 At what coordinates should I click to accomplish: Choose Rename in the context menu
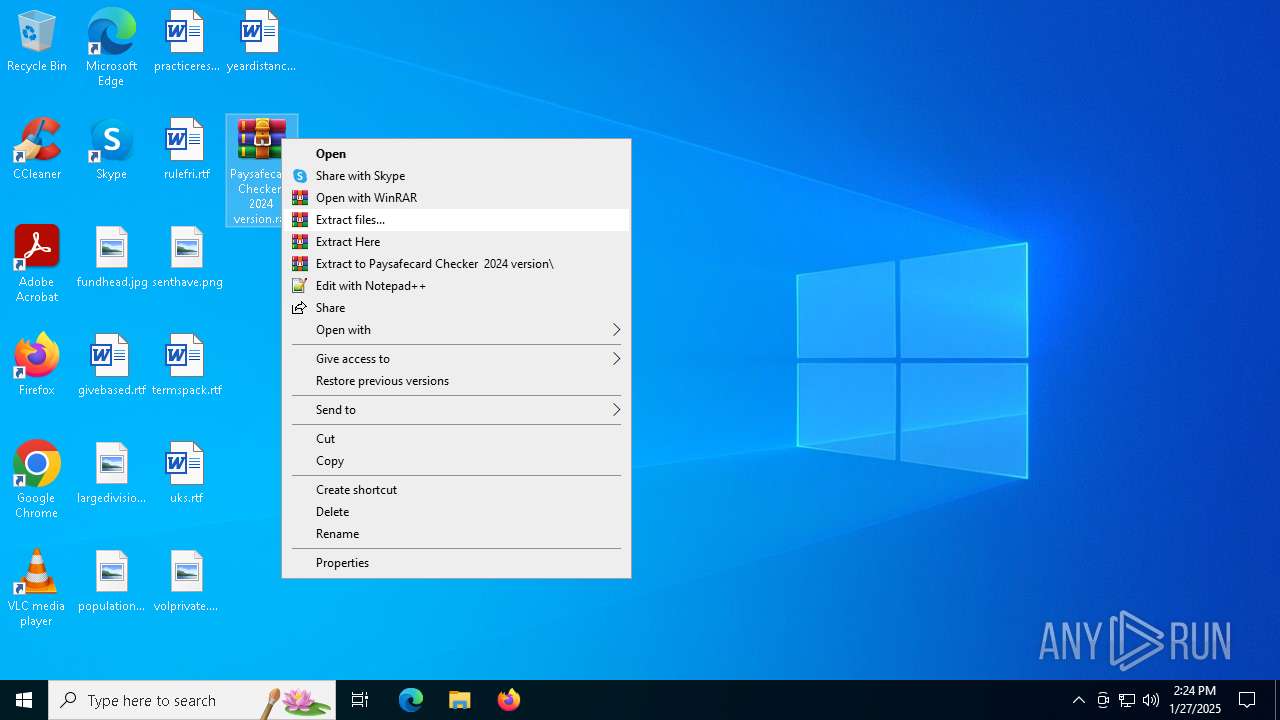point(456,534)
